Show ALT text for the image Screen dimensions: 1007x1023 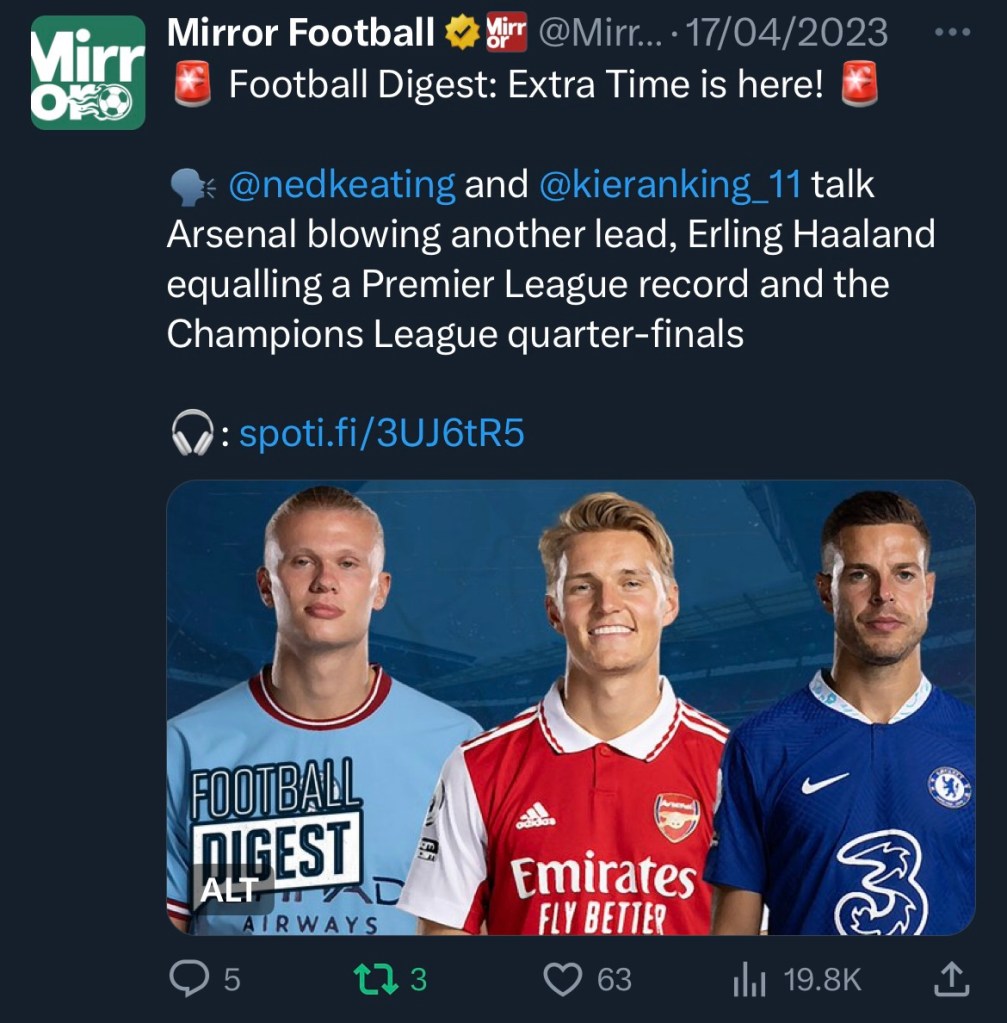[x=229, y=890]
